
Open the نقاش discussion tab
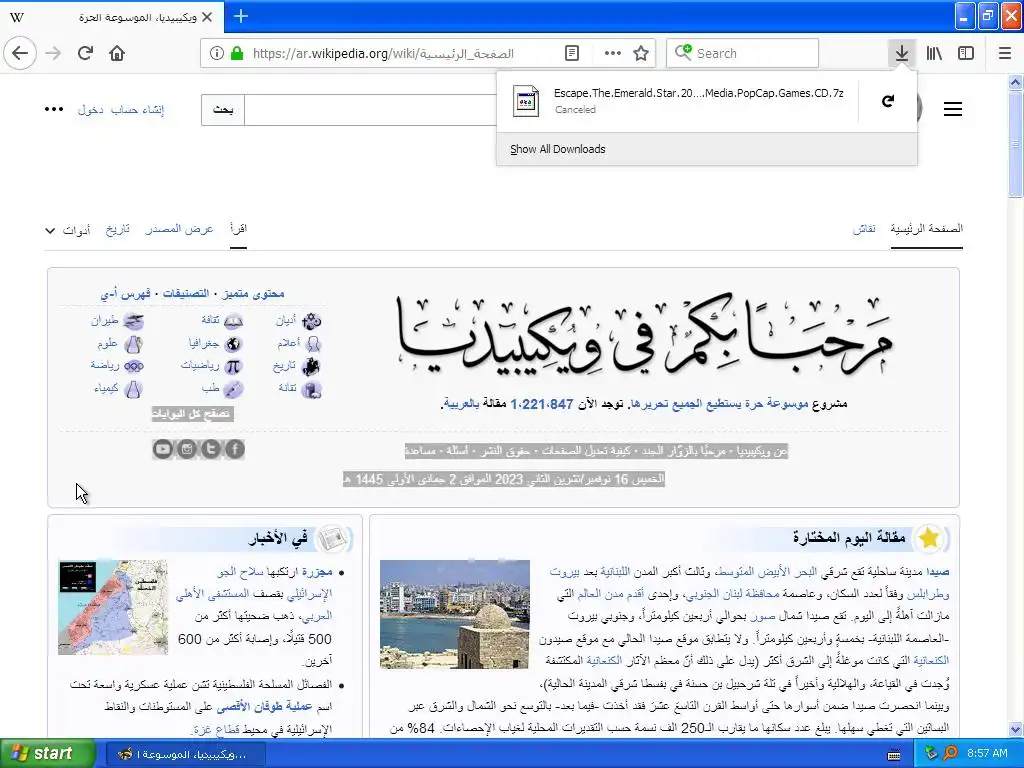(864, 229)
